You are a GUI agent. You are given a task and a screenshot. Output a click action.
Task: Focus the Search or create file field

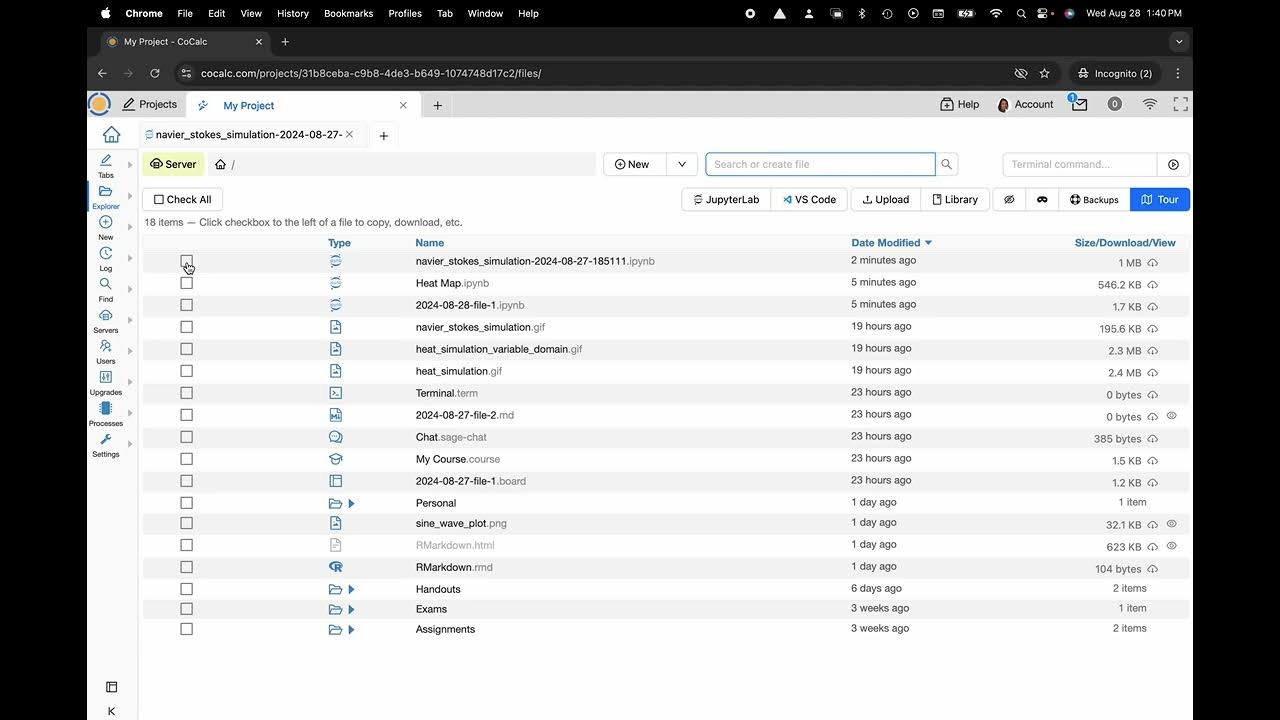pyautogui.click(x=820, y=164)
